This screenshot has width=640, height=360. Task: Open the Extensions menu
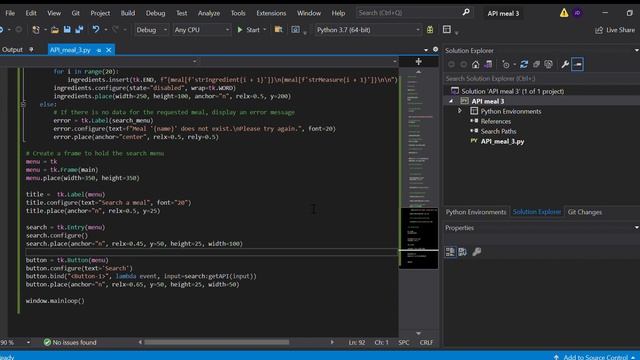pos(271,13)
